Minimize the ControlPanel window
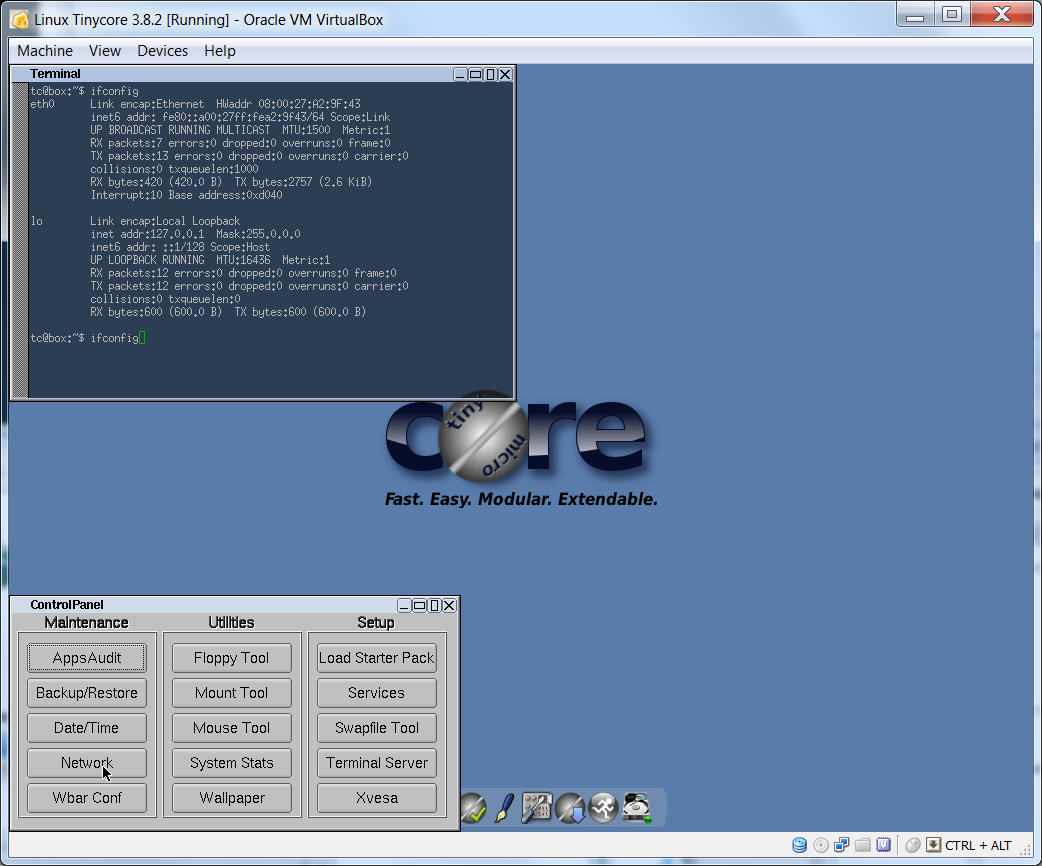The height and width of the screenshot is (866, 1042). [404, 605]
